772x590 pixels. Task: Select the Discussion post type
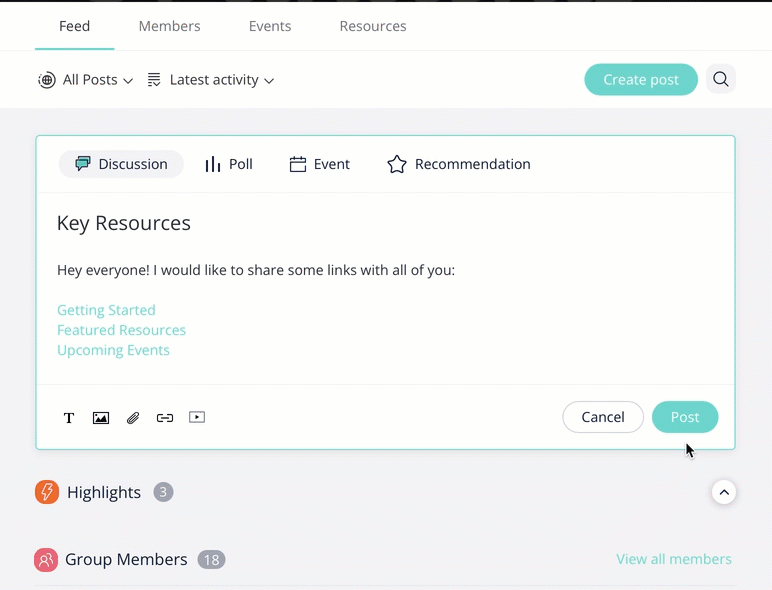tap(121, 164)
